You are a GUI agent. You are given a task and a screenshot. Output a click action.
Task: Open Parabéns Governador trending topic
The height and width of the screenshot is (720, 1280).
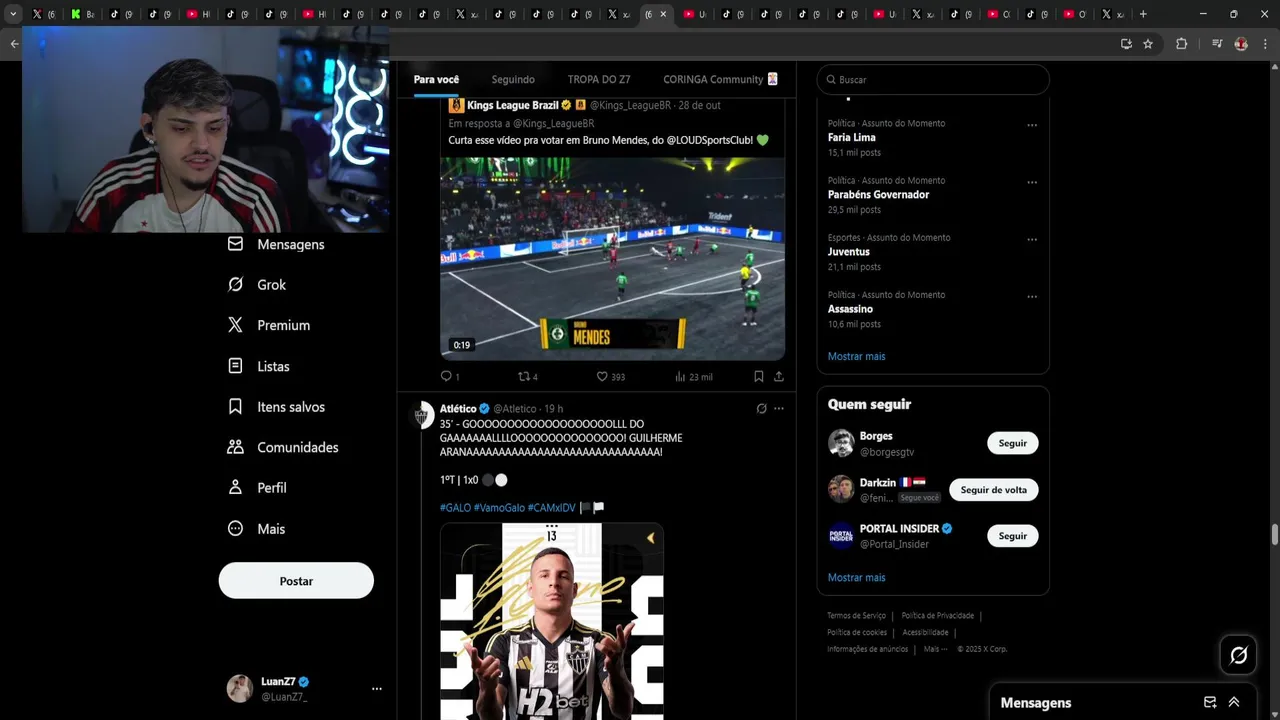(x=878, y=195)
